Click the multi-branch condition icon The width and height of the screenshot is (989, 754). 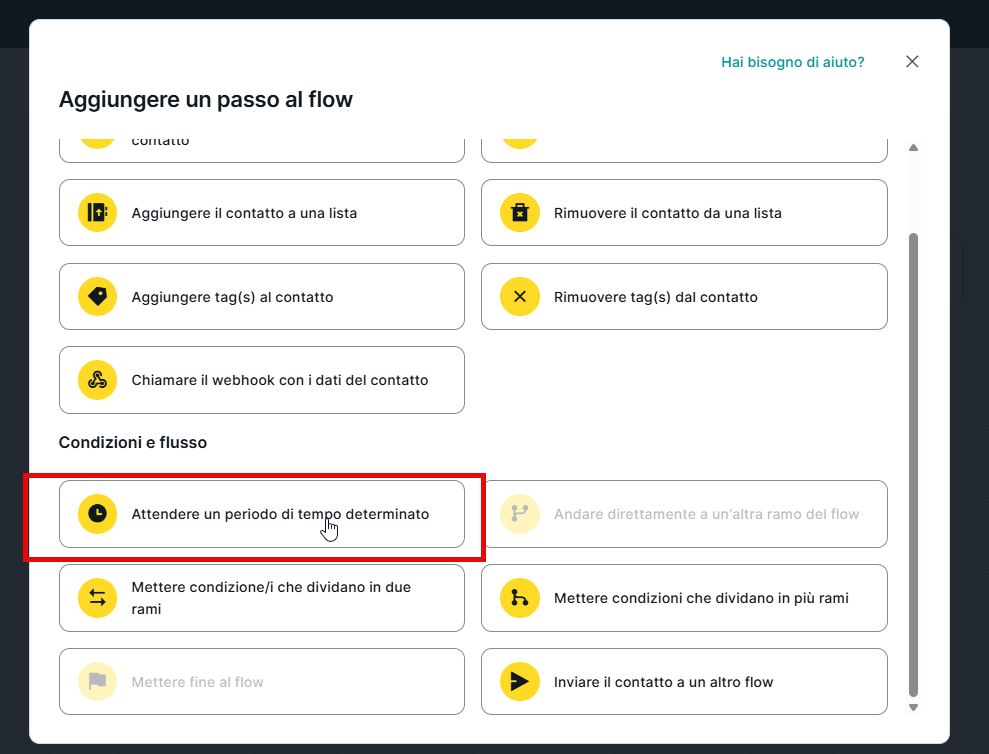point(519,598)
